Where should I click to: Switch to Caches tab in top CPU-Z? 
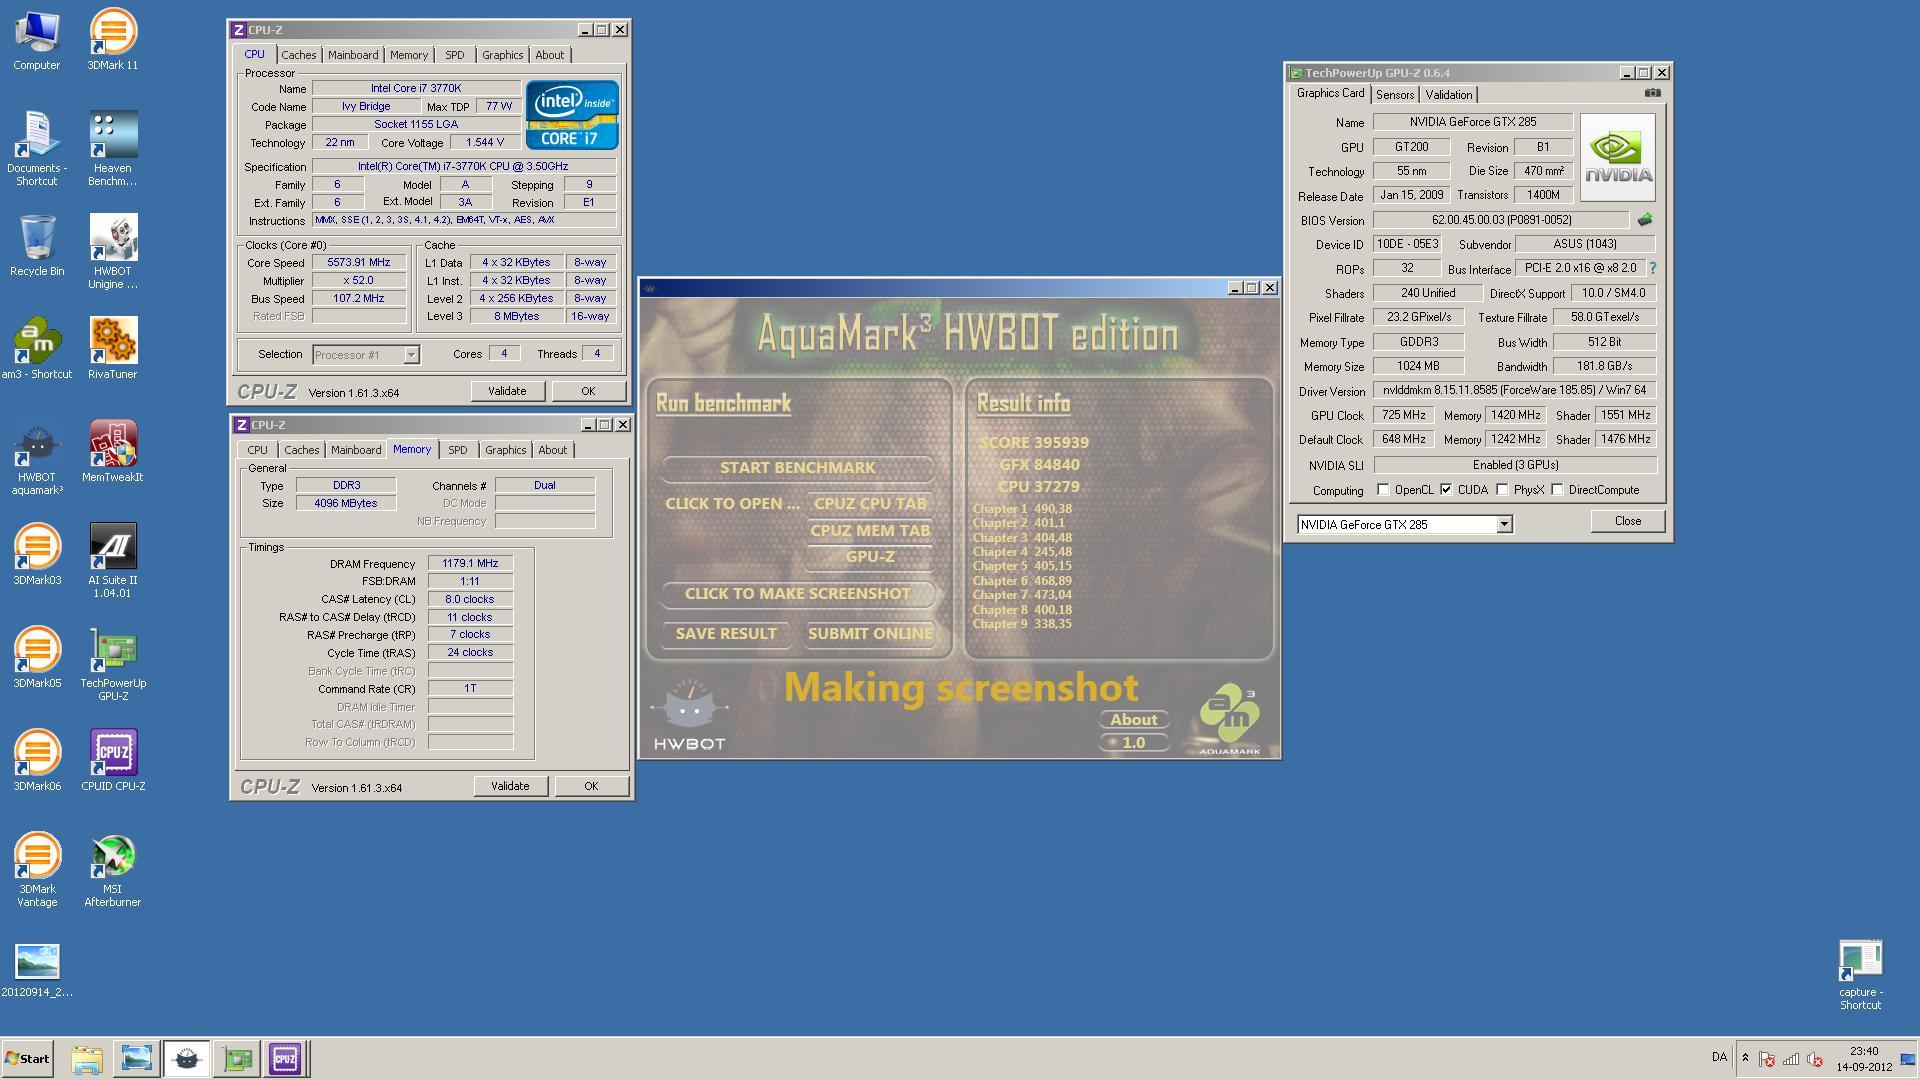(298, 55)
